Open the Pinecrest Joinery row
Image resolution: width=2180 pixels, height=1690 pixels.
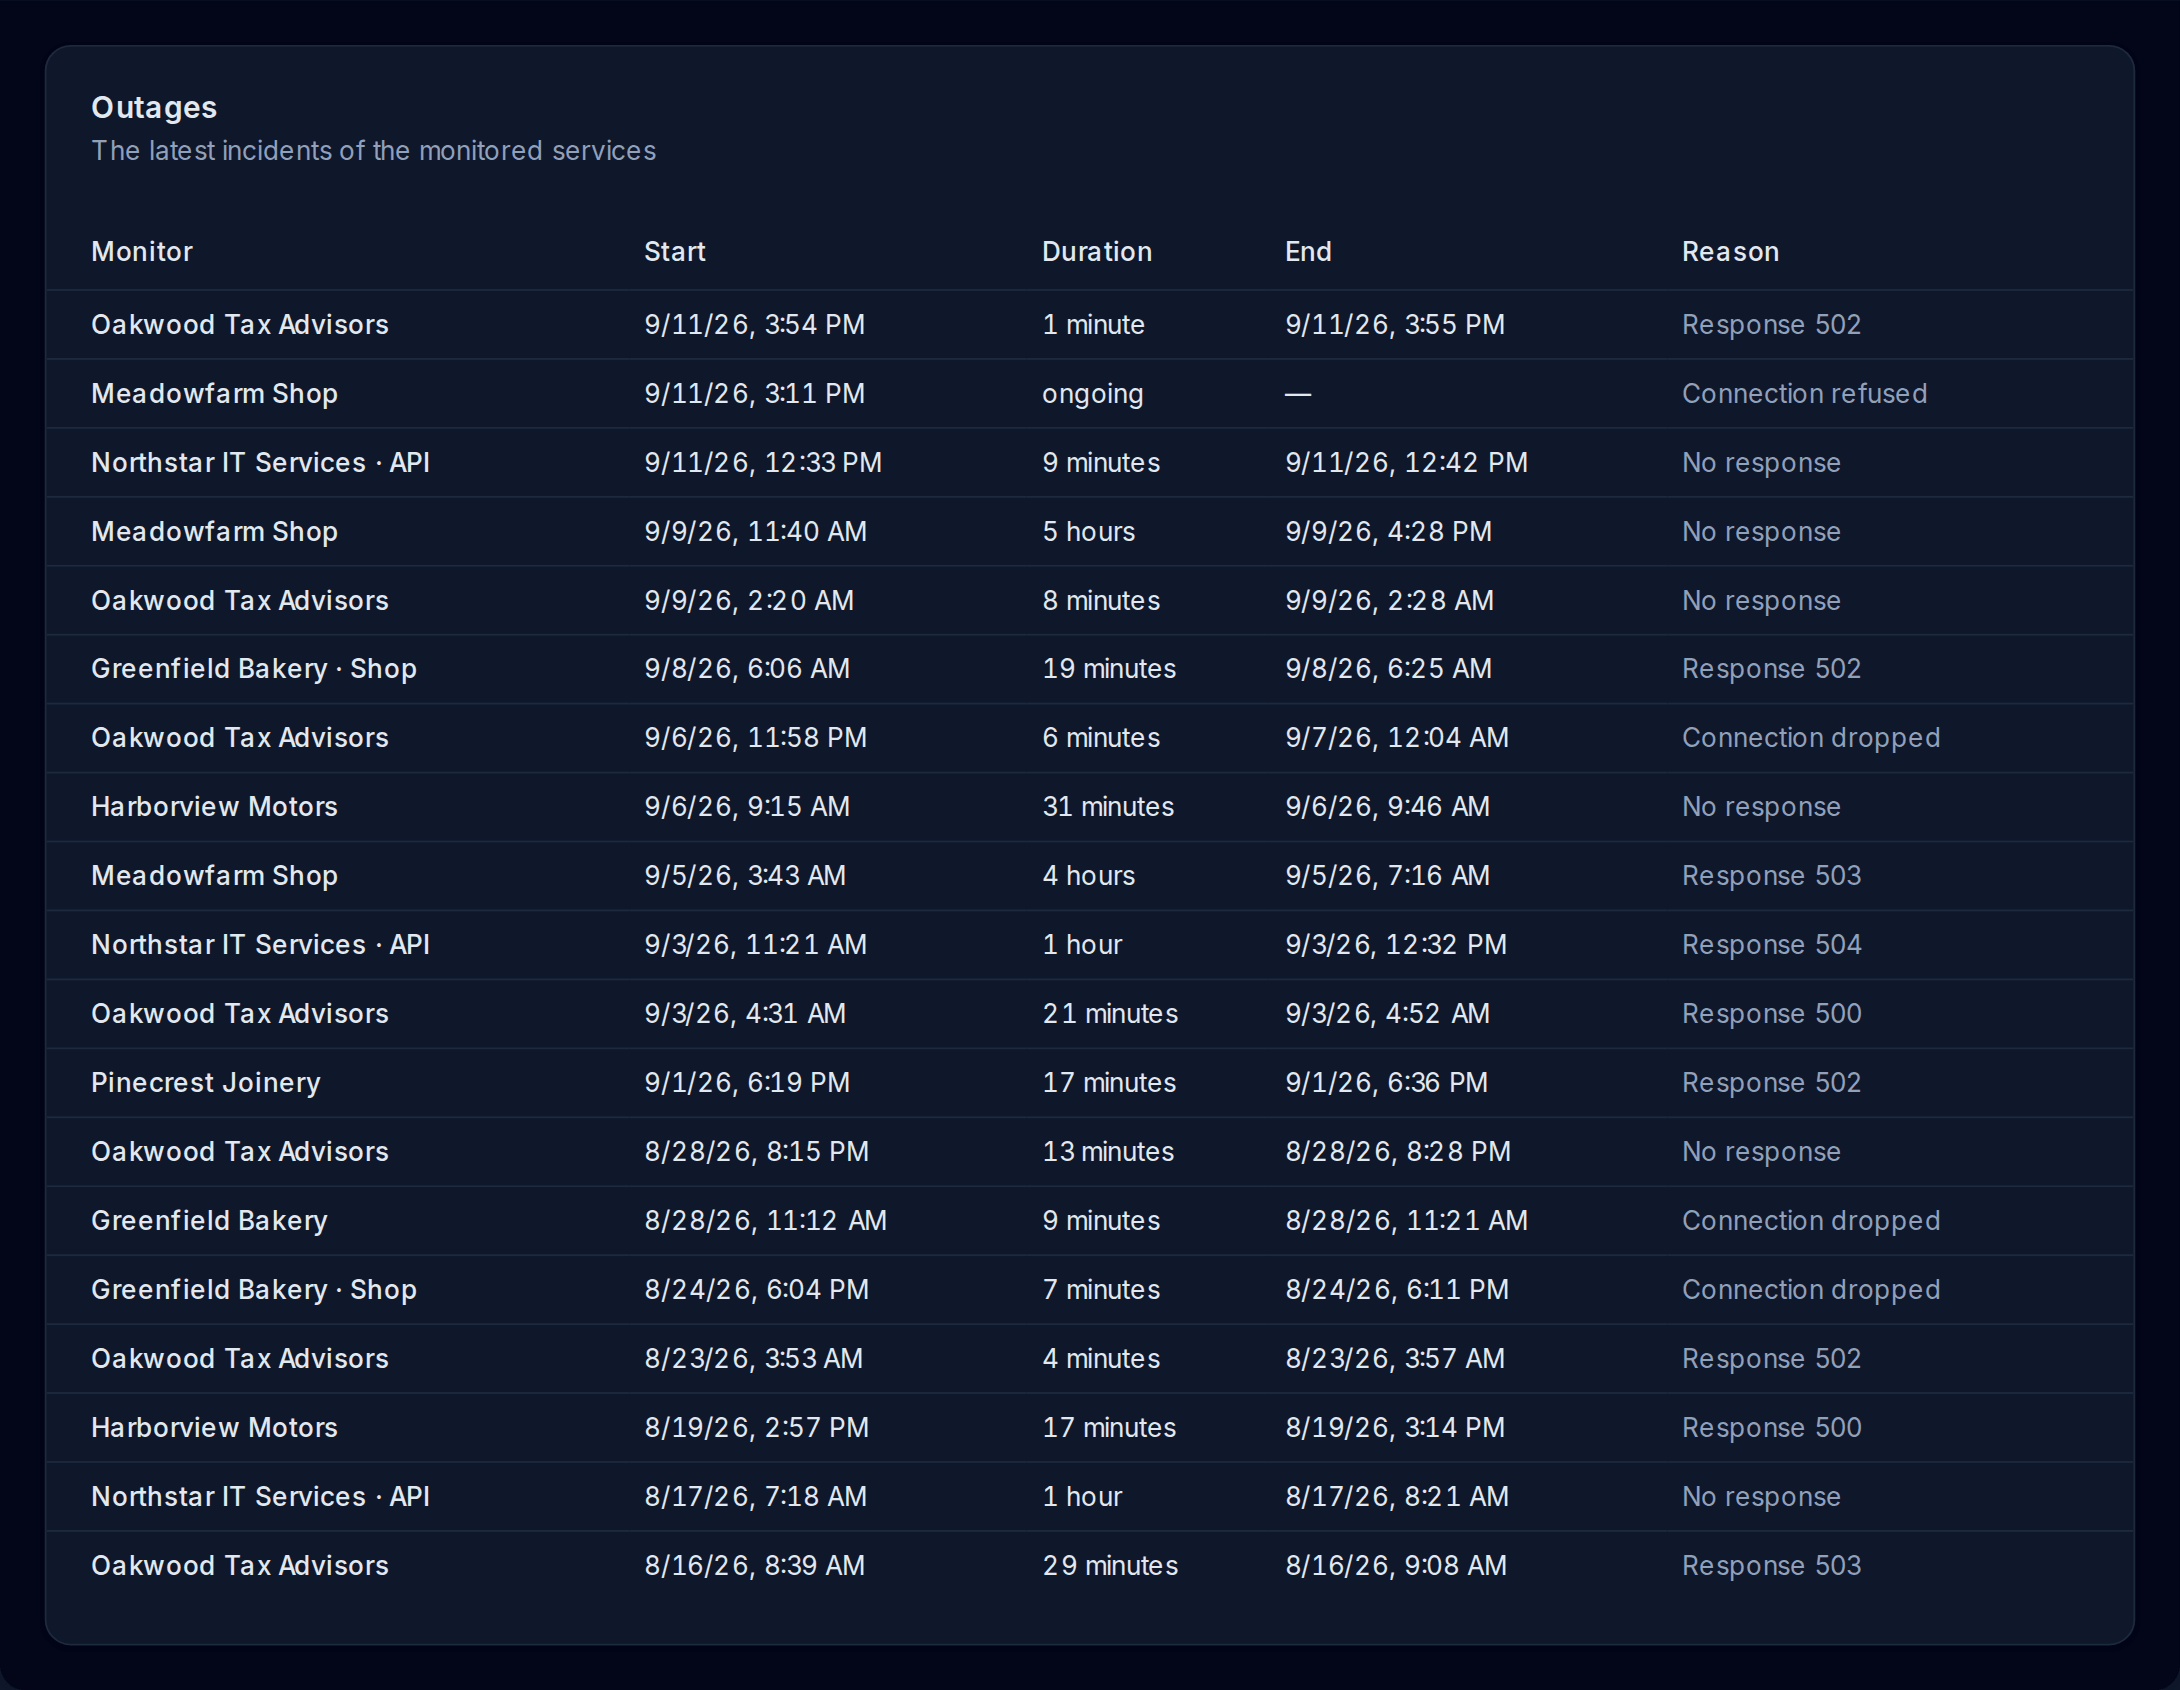(1090, 1083)
